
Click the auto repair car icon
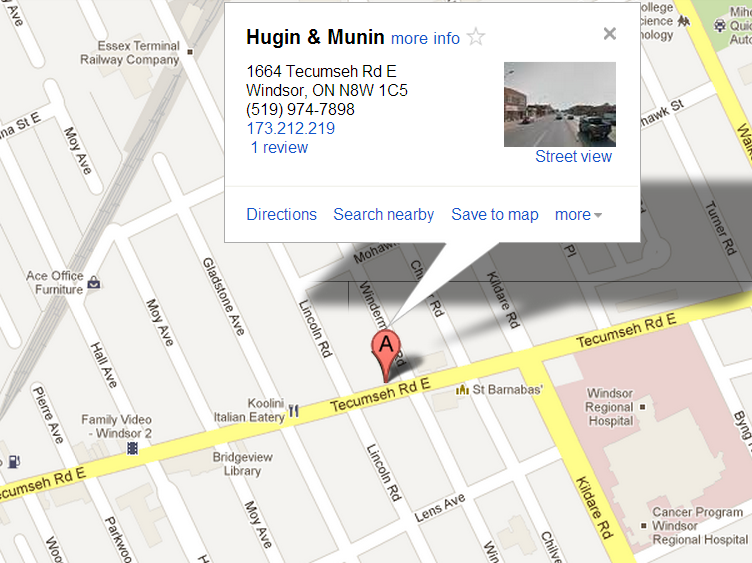pos(719,25)
